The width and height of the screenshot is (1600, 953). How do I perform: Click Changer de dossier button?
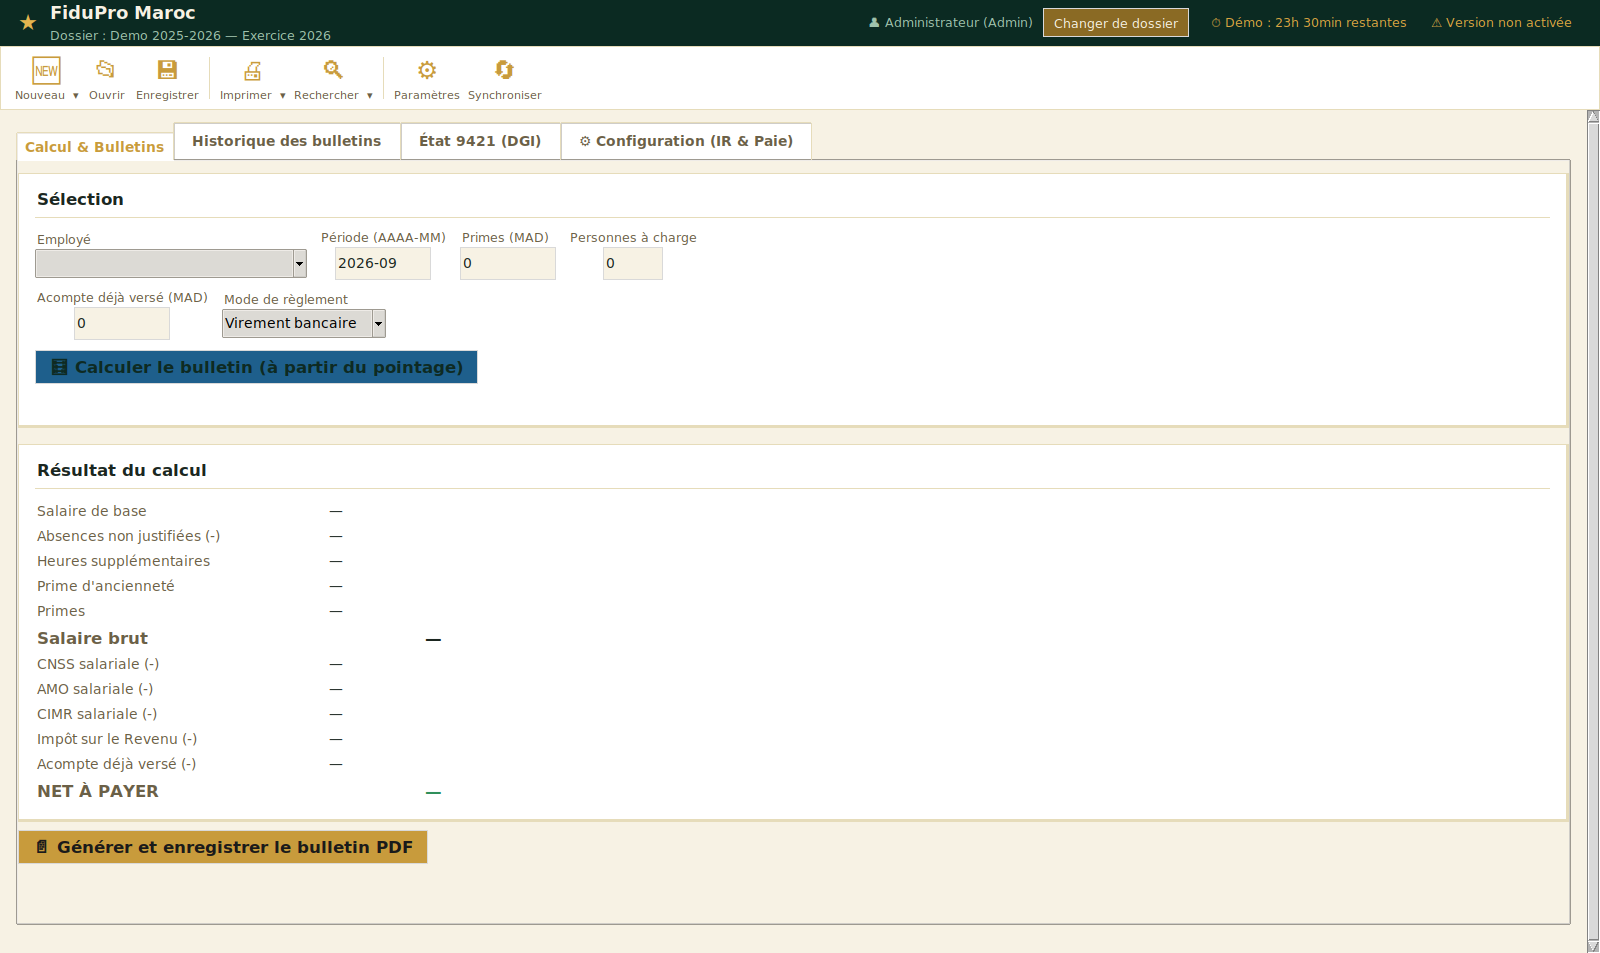pos(1116,23)
